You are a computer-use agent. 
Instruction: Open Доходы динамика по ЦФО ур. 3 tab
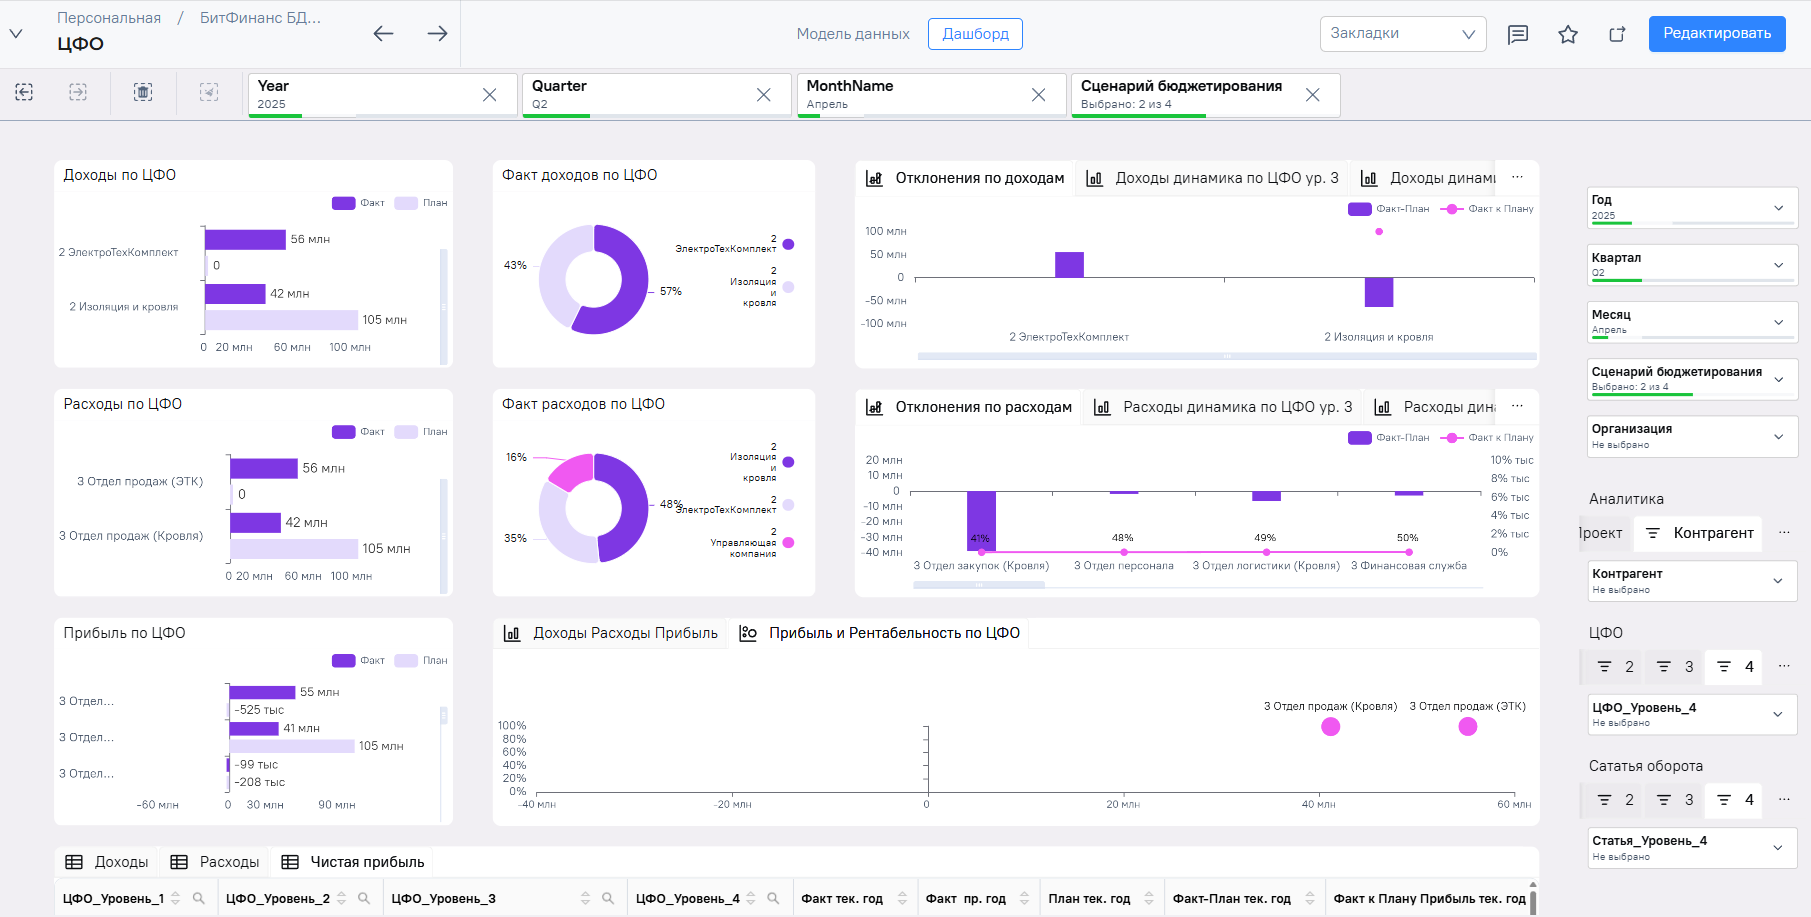click(1212, 178)
